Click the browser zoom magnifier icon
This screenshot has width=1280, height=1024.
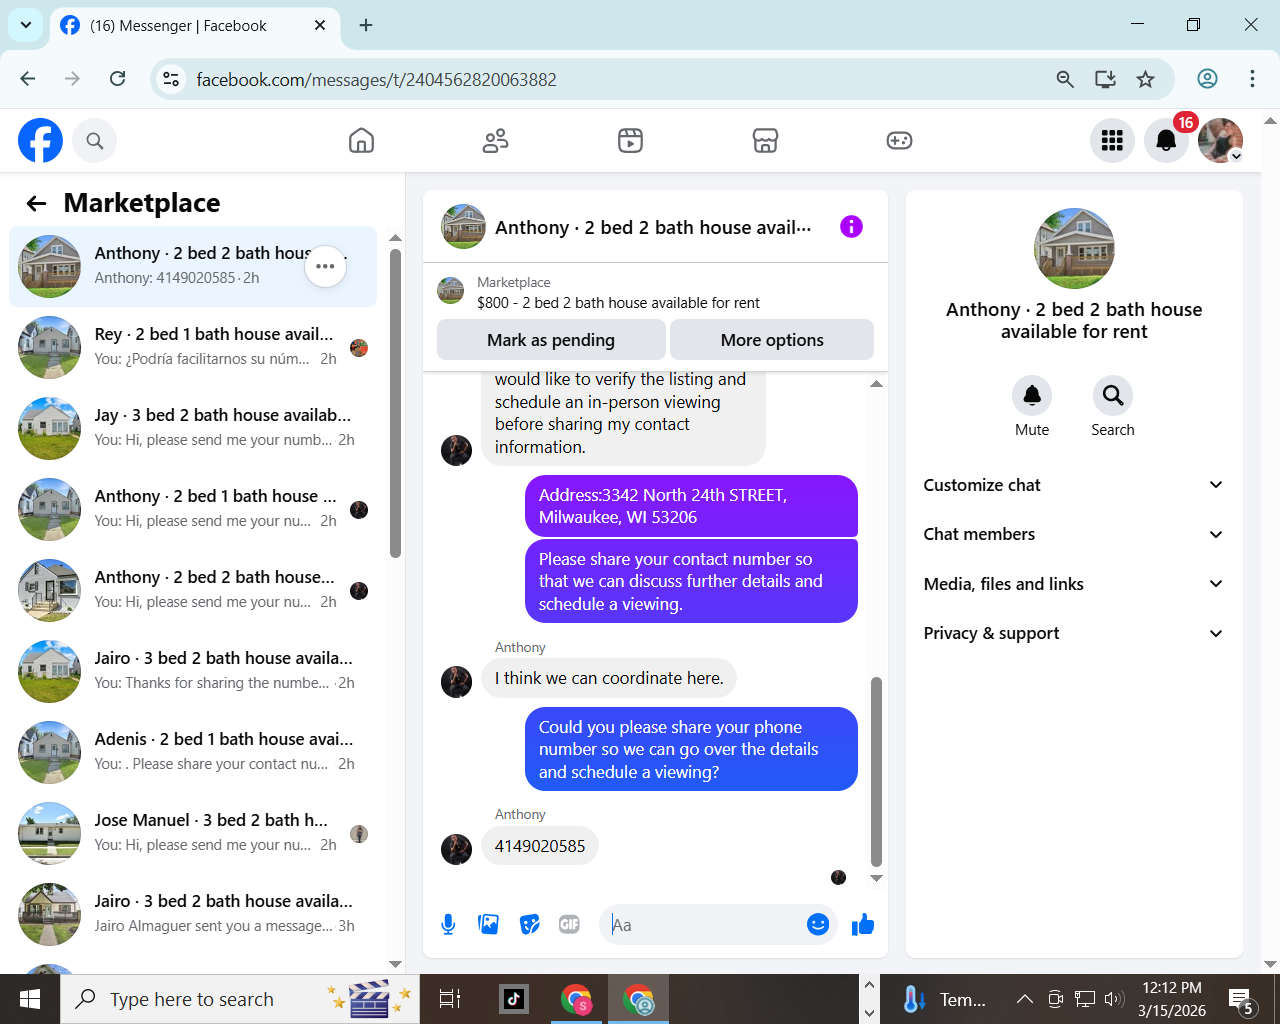click(1065, 79)
